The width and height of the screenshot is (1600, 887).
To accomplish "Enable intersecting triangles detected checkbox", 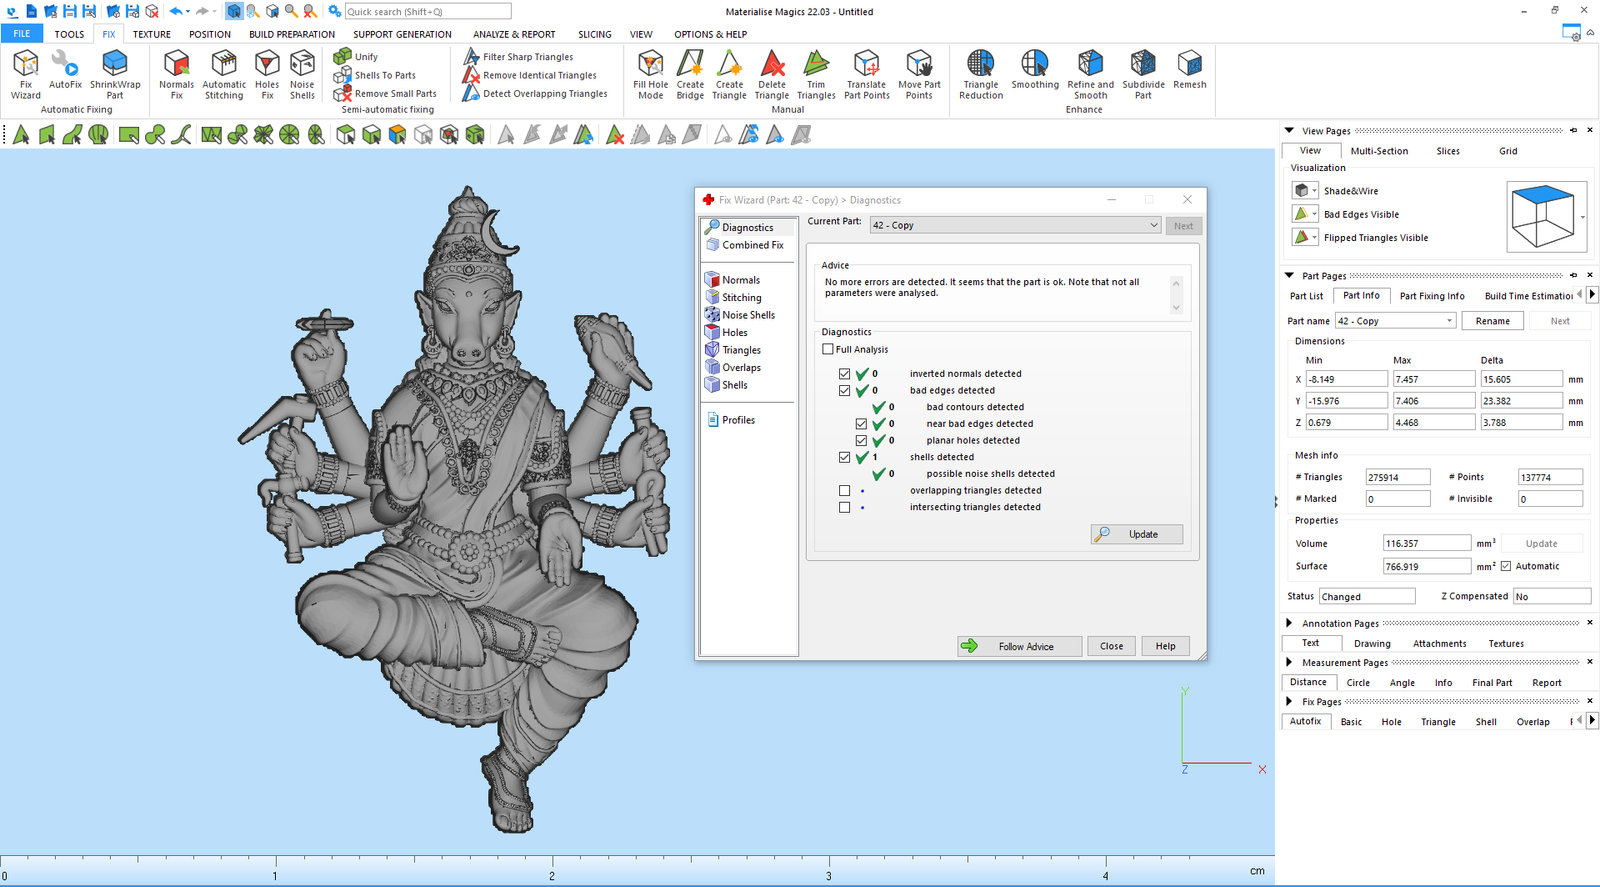I will pyautogui.click(x=844, y=507).
